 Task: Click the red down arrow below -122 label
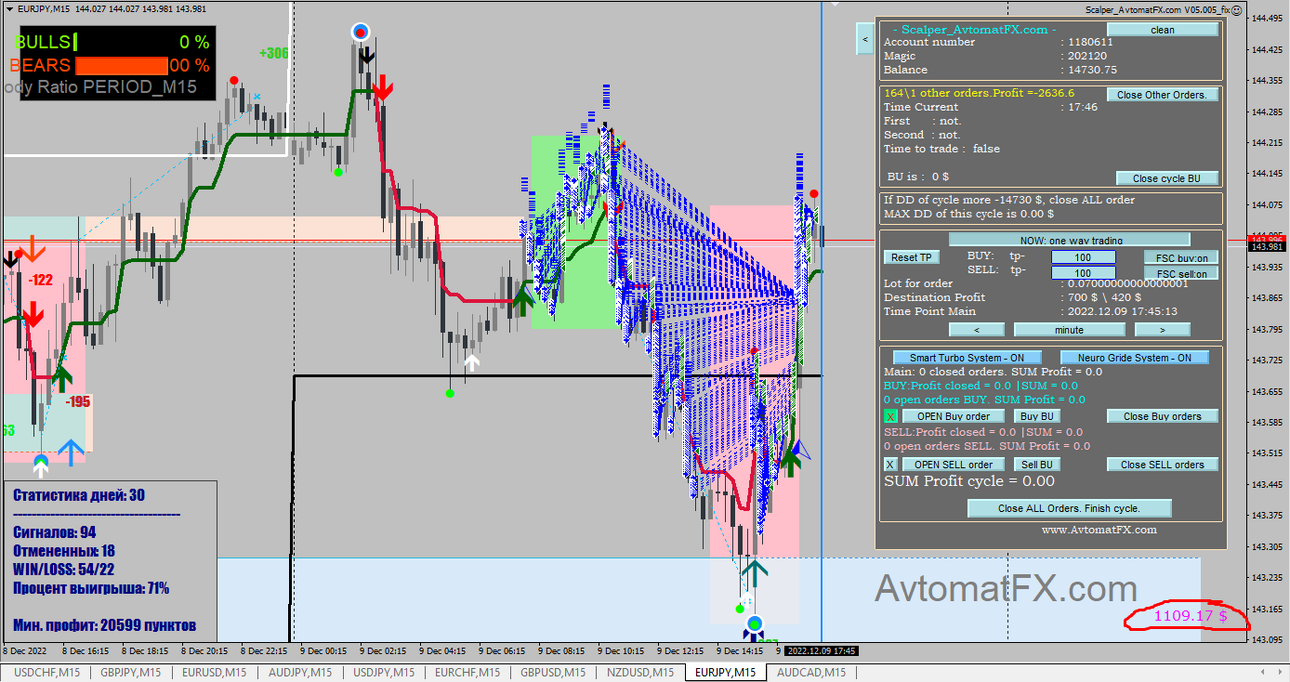[32, 316]
